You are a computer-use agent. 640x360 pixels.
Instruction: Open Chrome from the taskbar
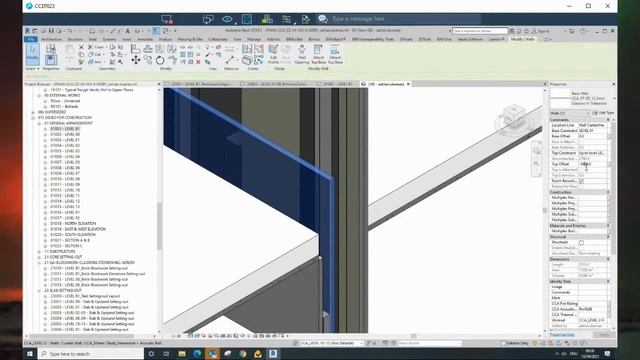coord(243,353)
